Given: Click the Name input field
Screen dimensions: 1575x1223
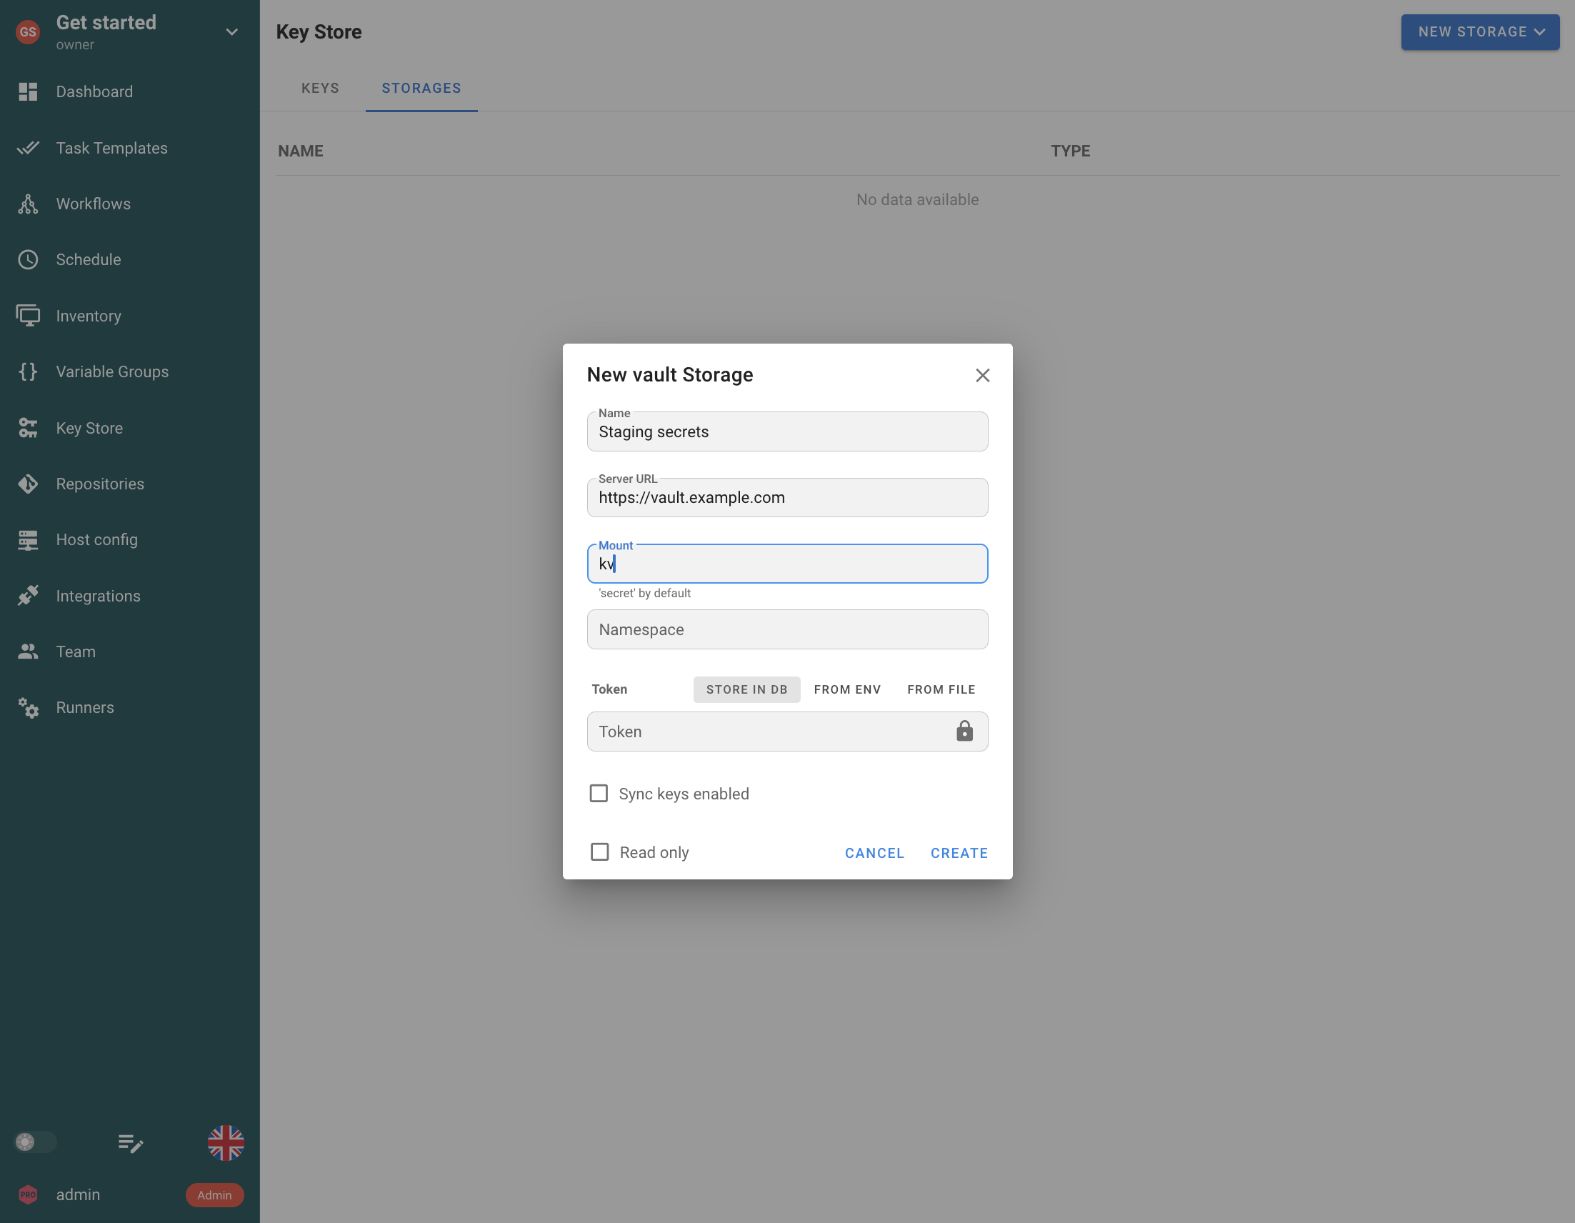Looking at the screenshot, I should pos(788,432).
